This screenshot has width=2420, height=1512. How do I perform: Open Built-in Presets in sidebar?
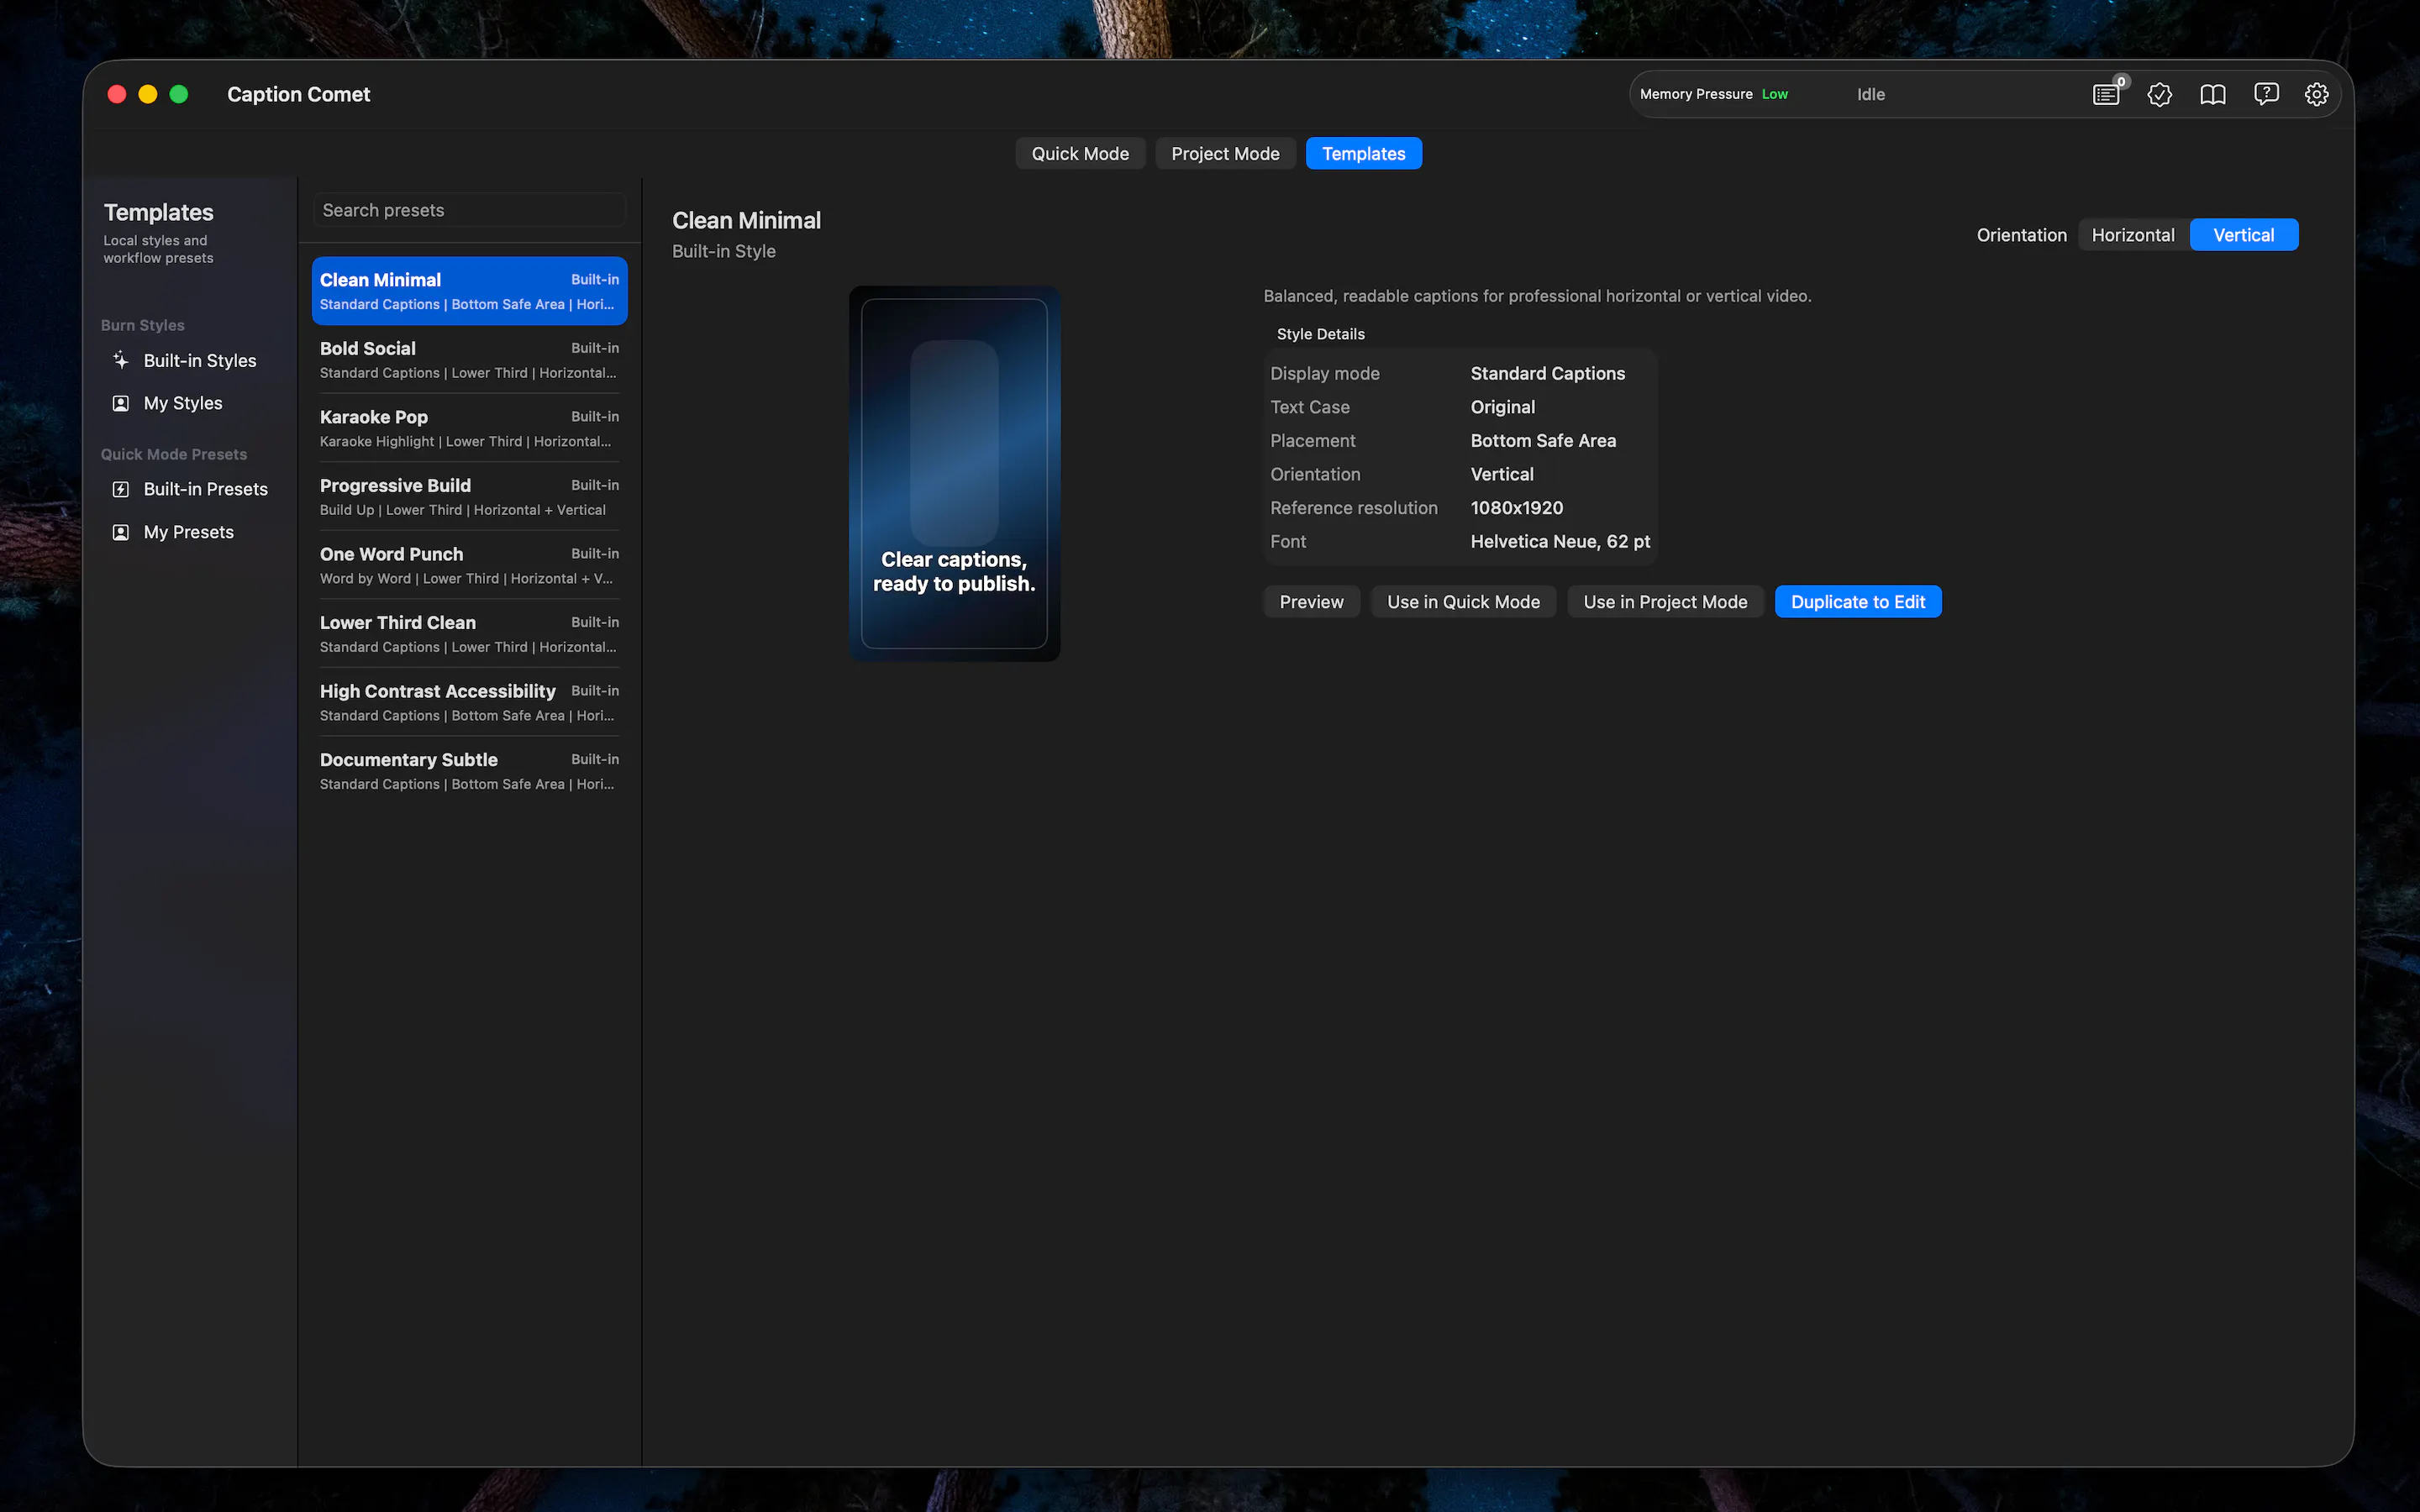point(190,489)
